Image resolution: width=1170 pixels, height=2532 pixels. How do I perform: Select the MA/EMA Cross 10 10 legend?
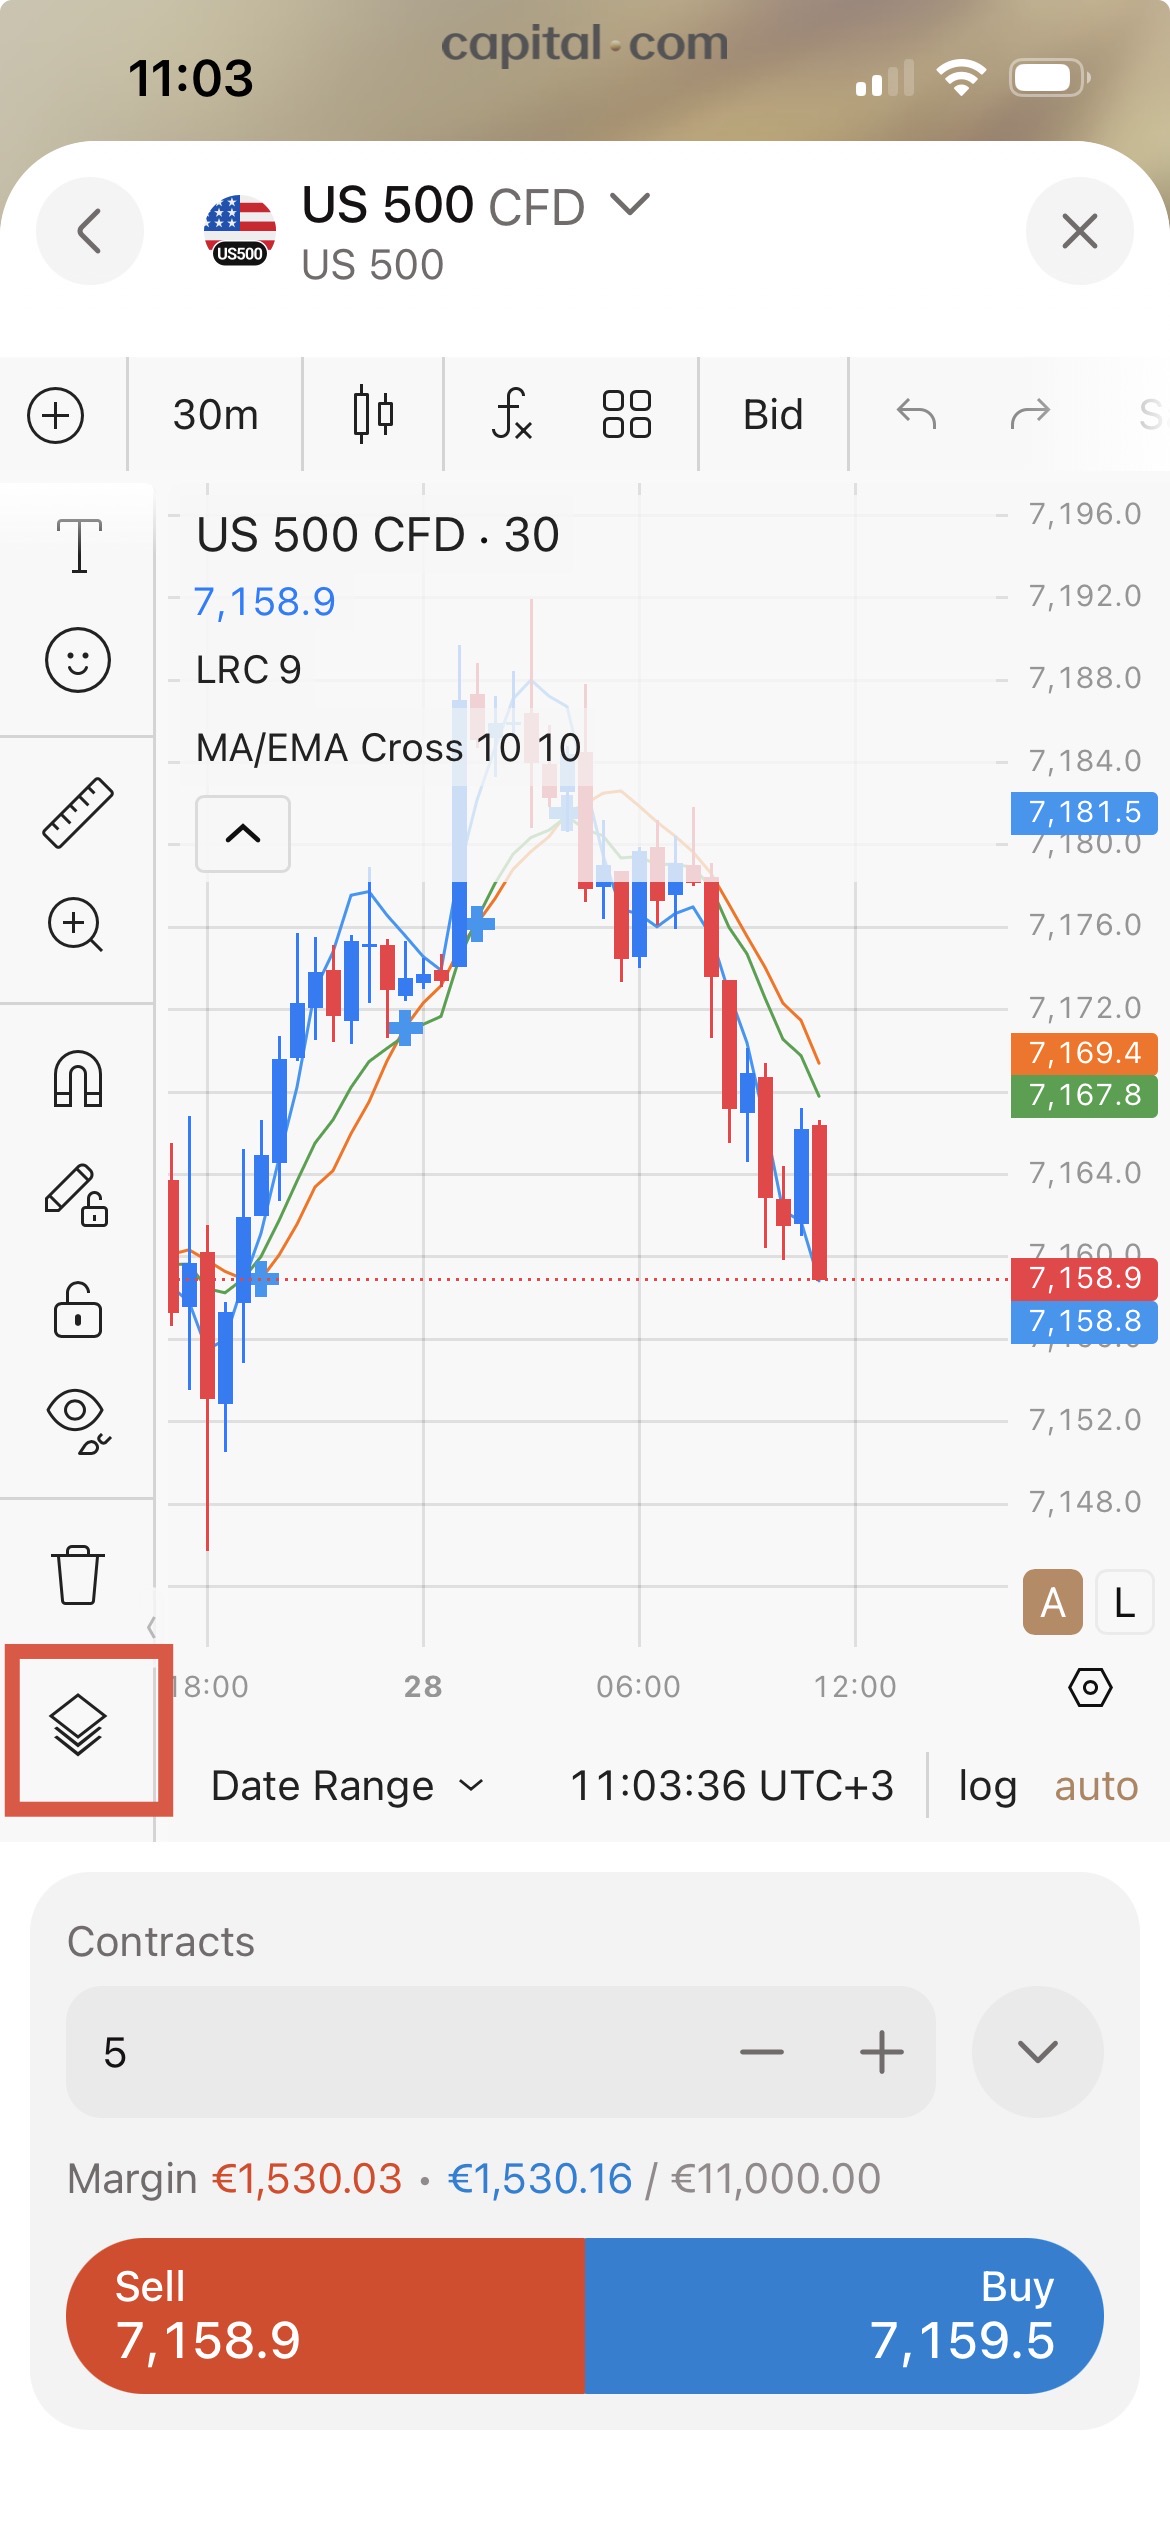click(388, 748)
